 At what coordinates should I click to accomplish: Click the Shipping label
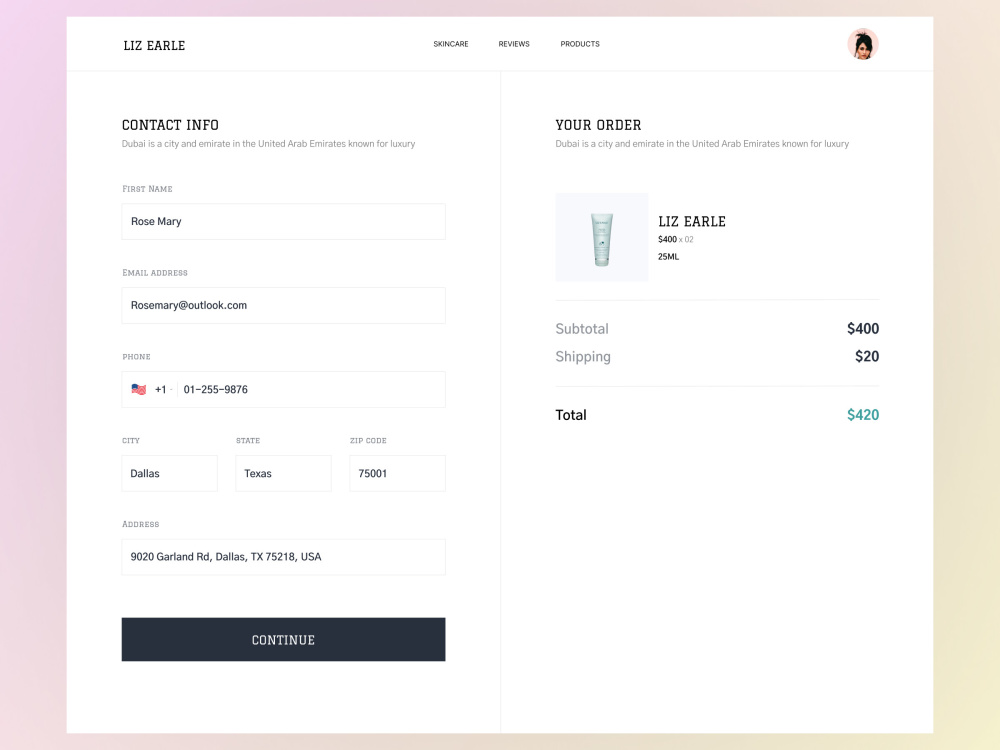pos(583,357)
